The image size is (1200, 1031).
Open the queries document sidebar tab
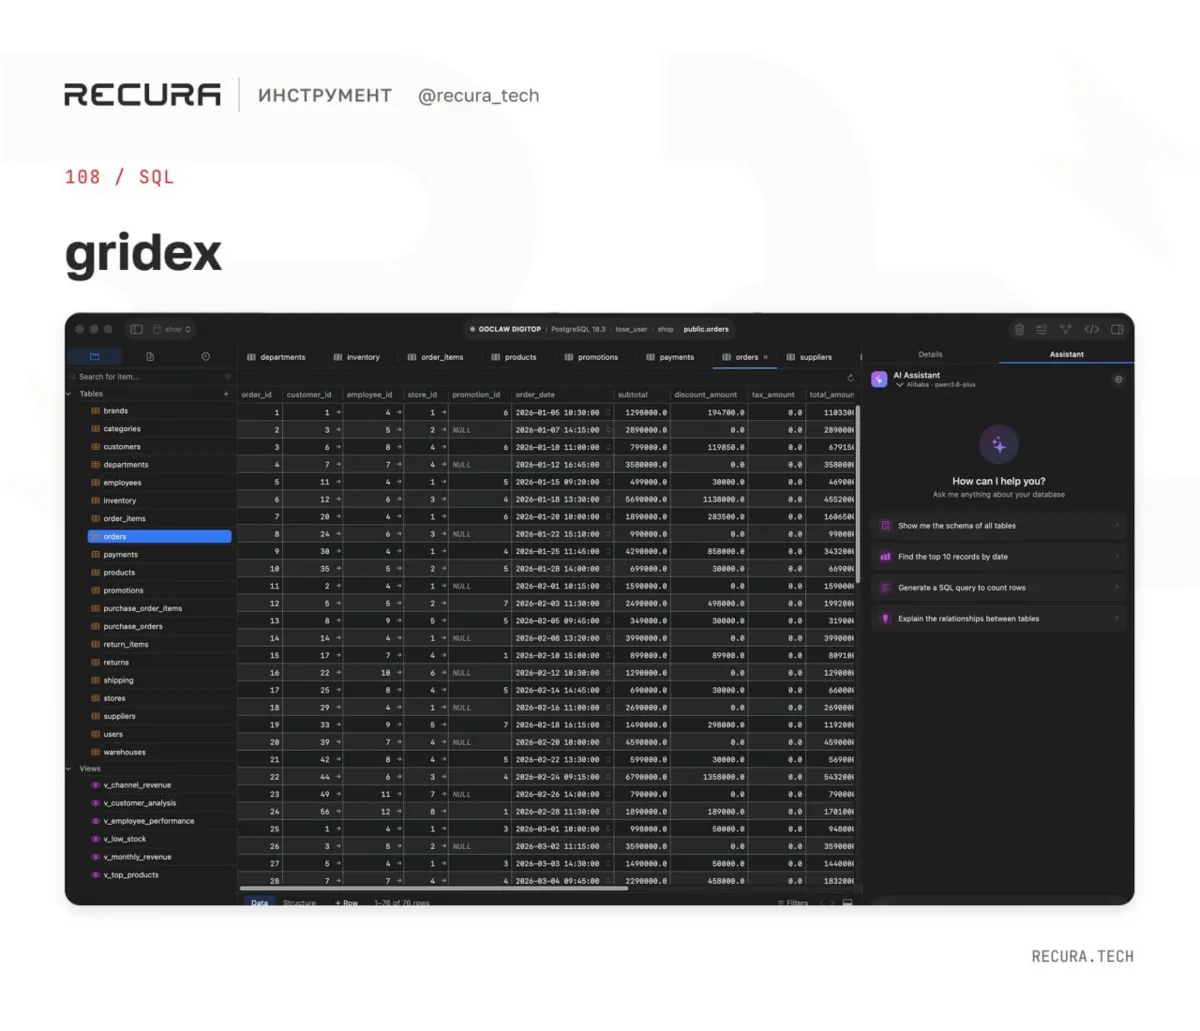[150, 356]
